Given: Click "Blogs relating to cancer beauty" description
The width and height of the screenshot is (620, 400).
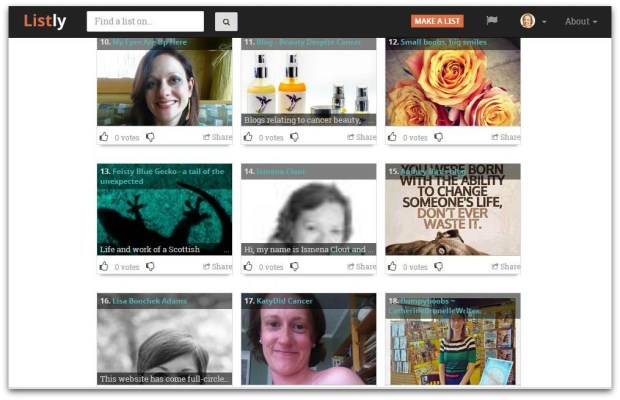Looking at the screenshot, I should coord(308,120).
